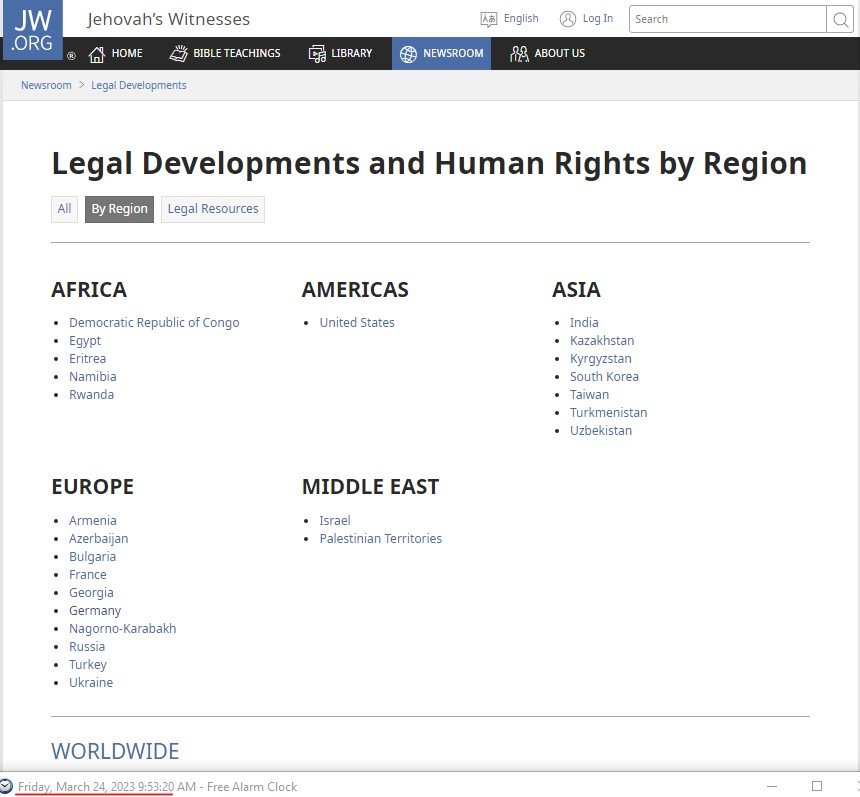Open the Namibia link
860x797 pixels.
point(93,377)
